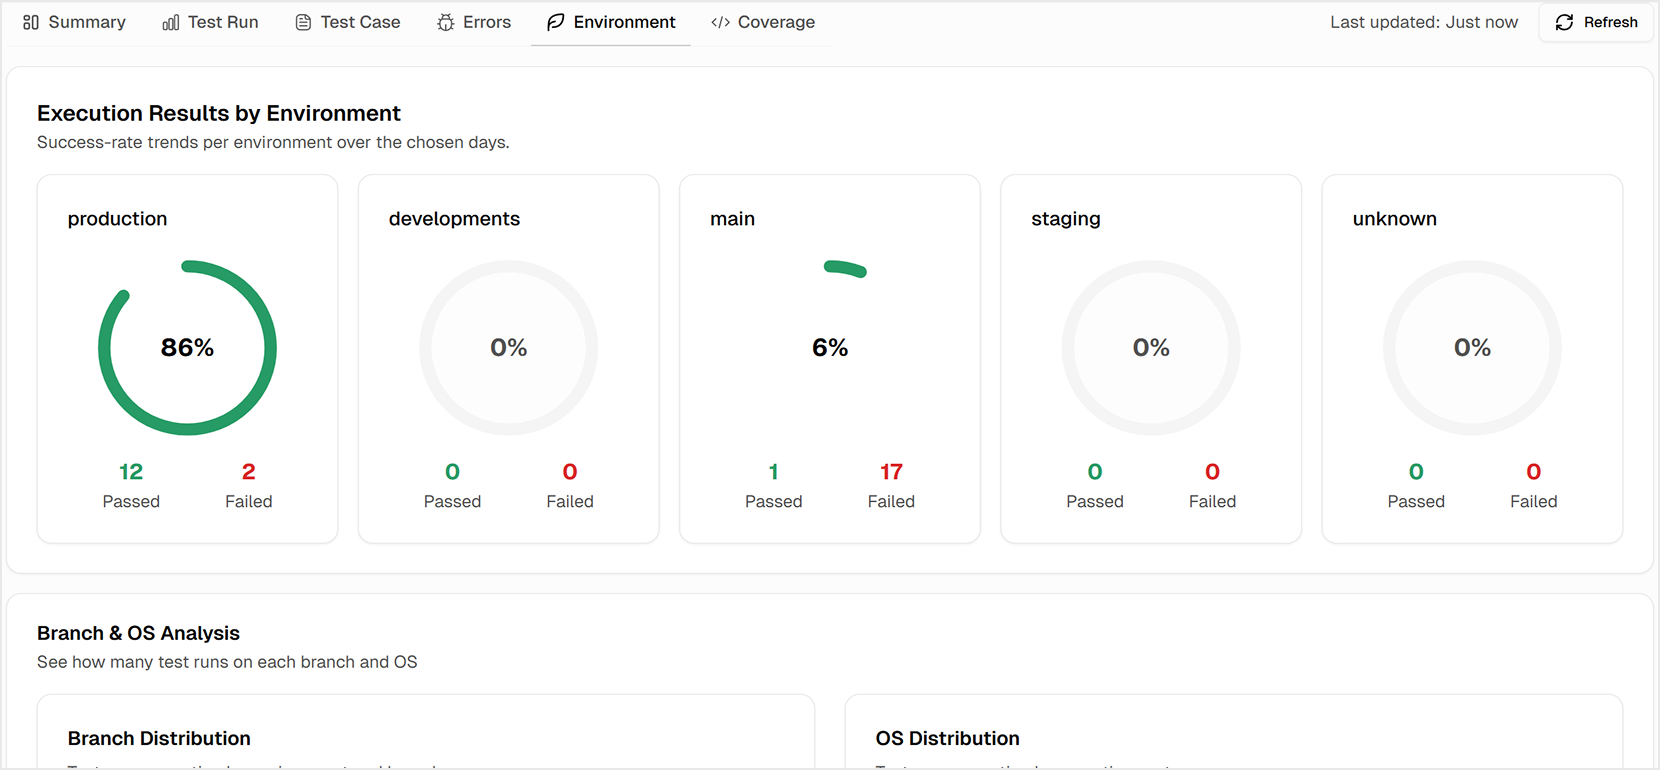Click the Test Run bar chart icon
This screenshot has width=1660, height=770.
171,22
